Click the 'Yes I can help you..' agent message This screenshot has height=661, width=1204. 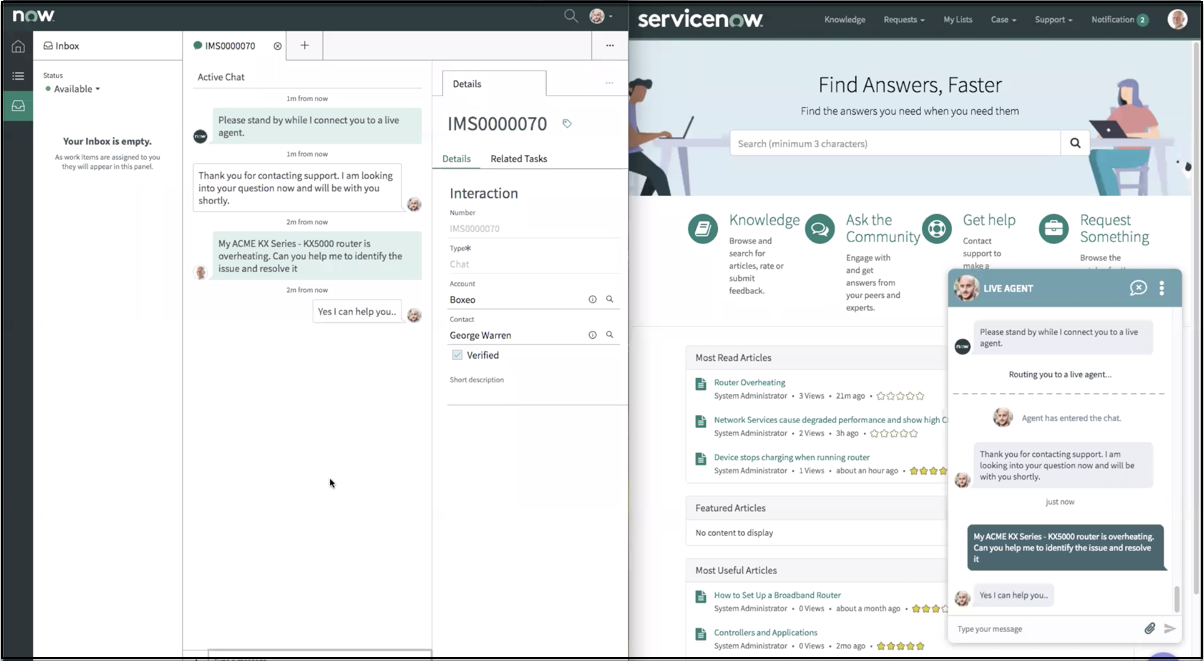357,312
